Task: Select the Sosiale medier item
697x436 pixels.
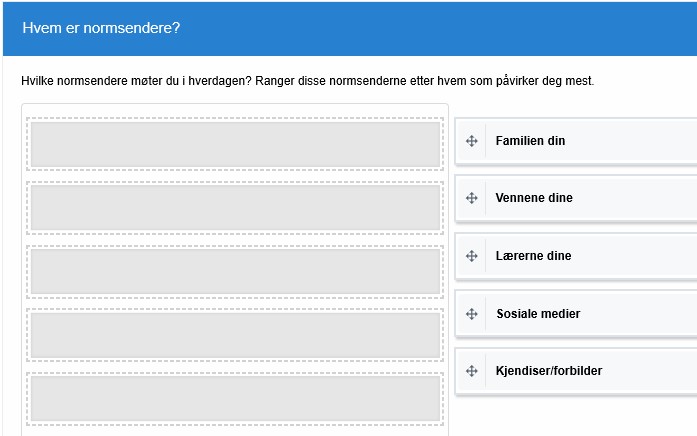Action: 576,314
